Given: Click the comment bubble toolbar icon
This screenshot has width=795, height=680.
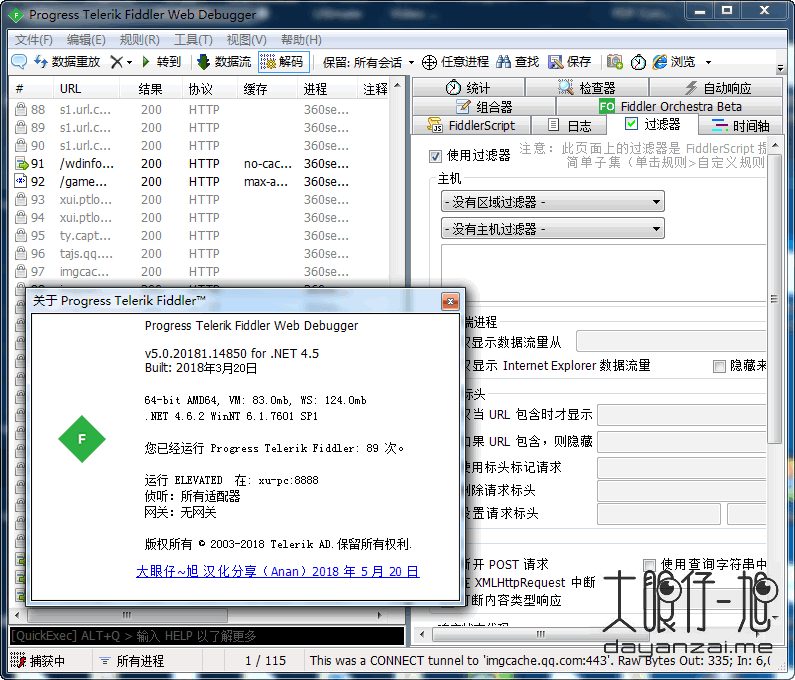Looking at the screenshot, I should point(19,62).
